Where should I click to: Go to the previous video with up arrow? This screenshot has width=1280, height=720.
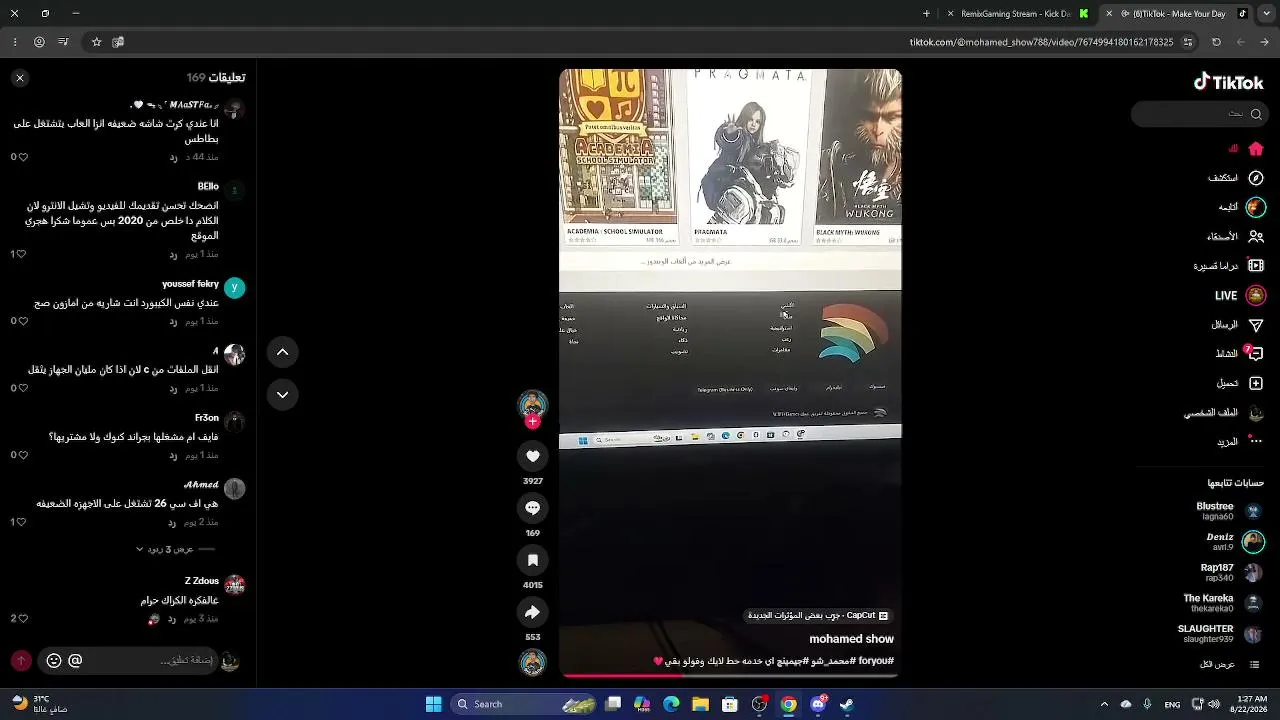click(x=283, y=352)
